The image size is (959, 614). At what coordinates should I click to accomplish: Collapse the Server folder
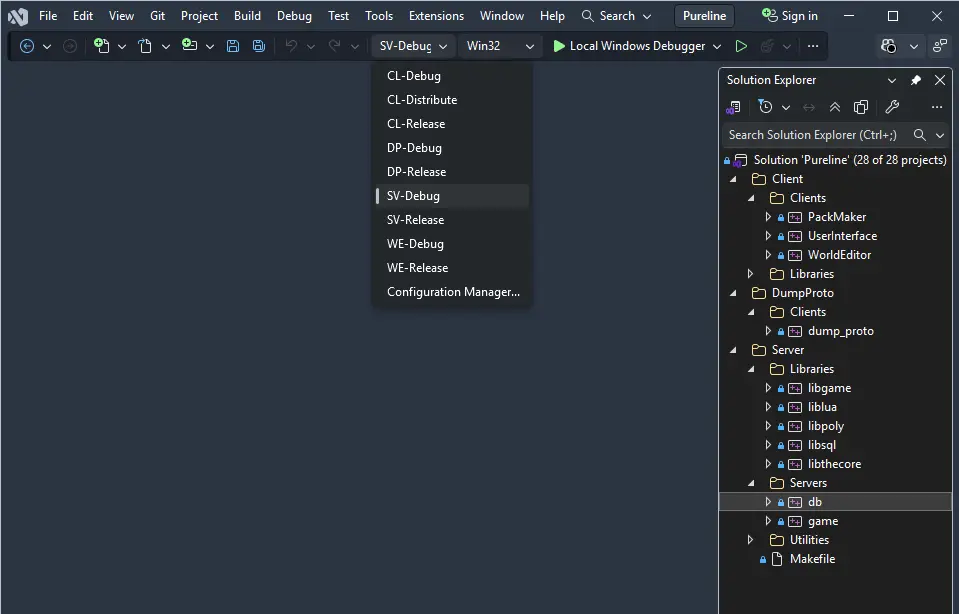coord(733,350)
